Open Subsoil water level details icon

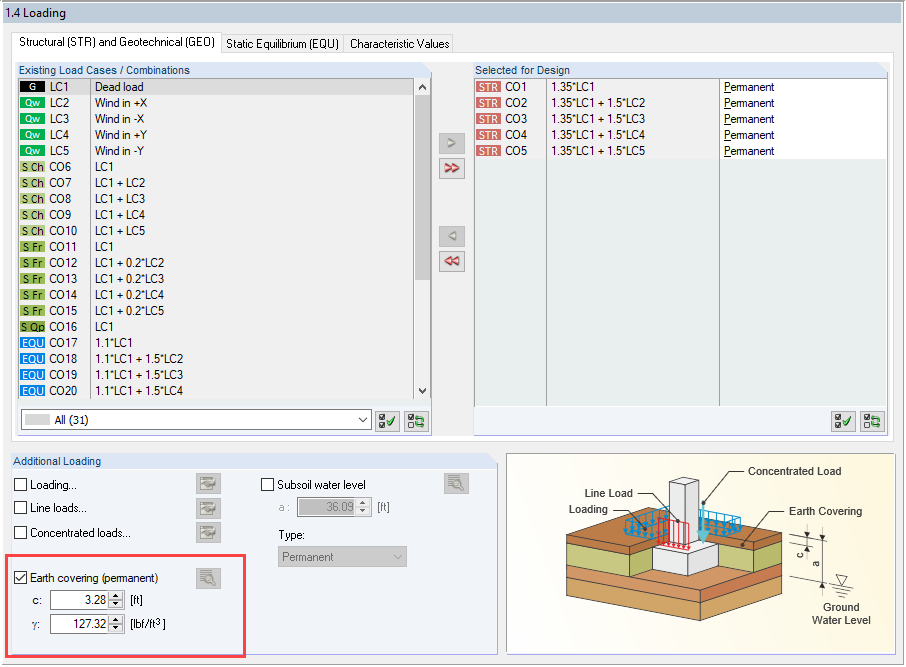456,483
